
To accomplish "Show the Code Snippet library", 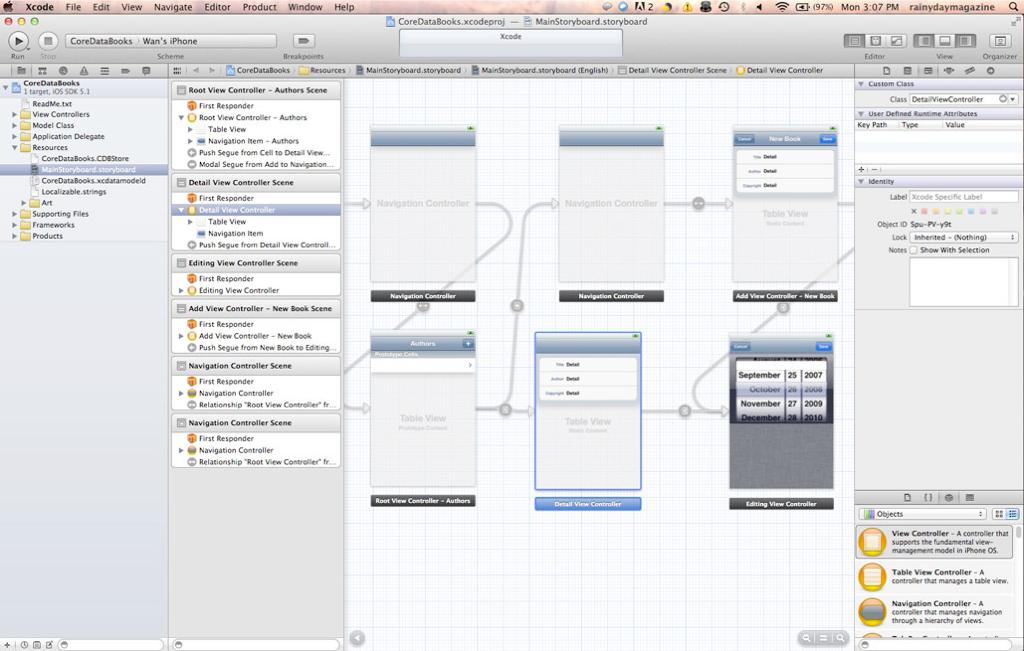I will pos(928,498).
